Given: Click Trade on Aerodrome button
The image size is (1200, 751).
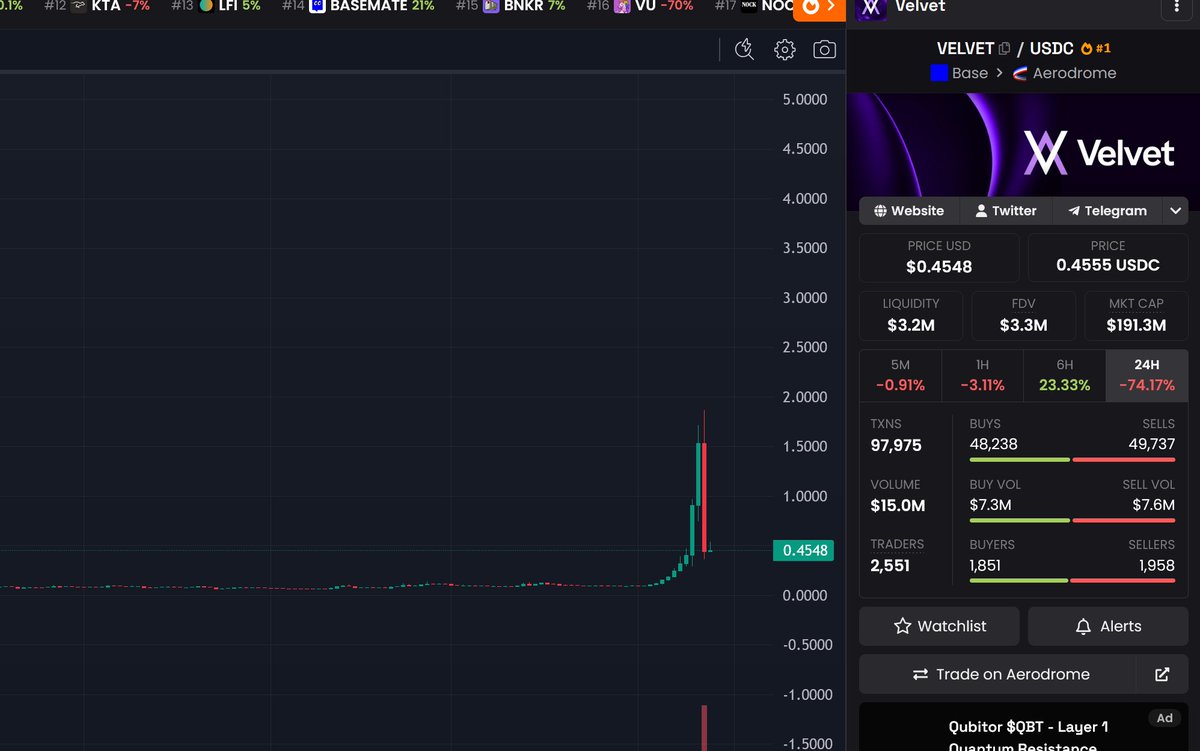Looking at the screenshot, I should [997, 674].
